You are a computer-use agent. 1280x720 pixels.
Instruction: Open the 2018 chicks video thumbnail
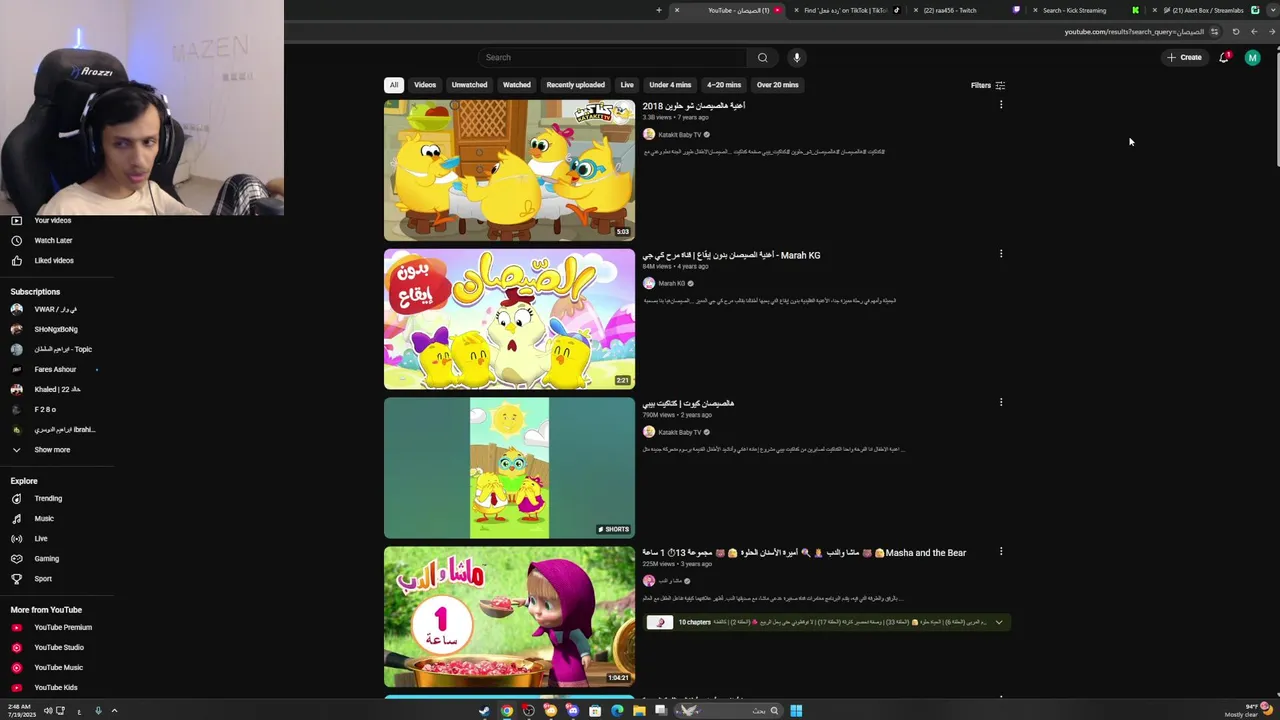coord(509,170)
